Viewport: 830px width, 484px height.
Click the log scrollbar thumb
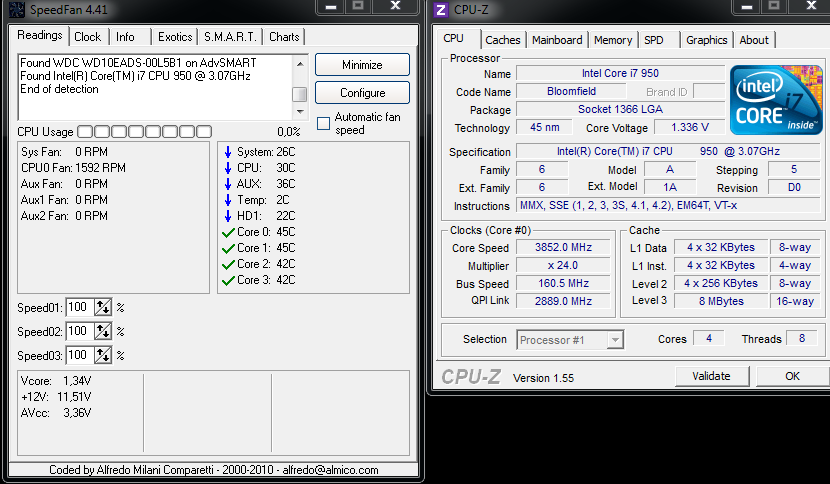(300, 94)
